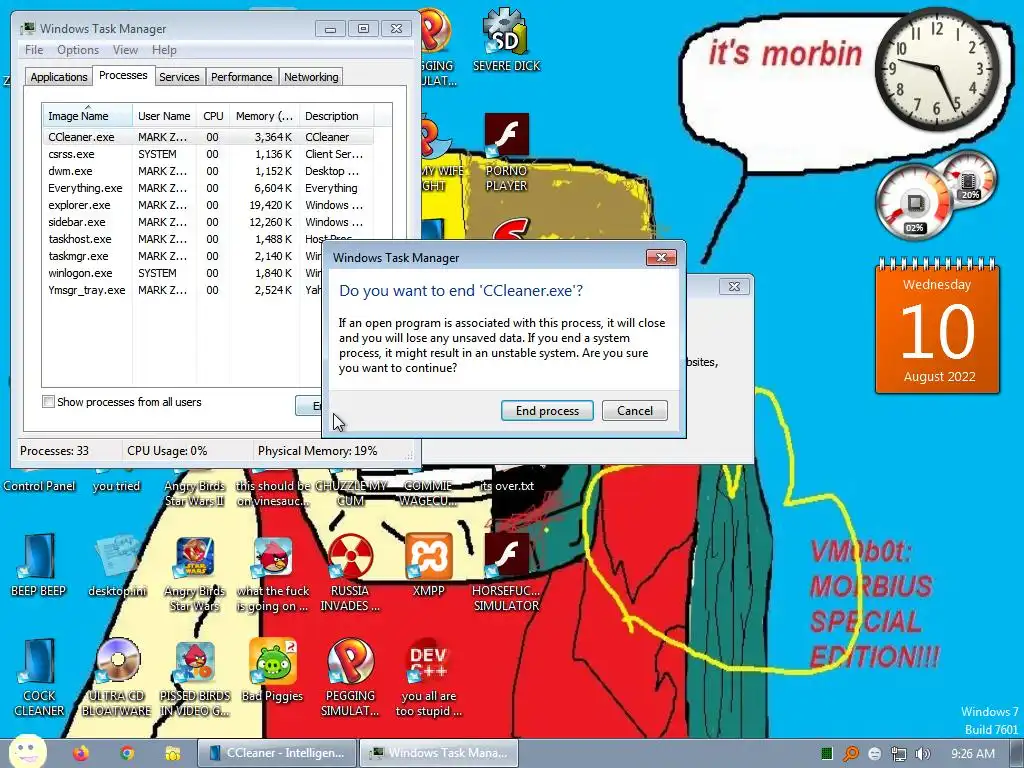The height and width of the screenshot is (768, 1024).
Task: Enable Show processes from all users
Action: 48,402
